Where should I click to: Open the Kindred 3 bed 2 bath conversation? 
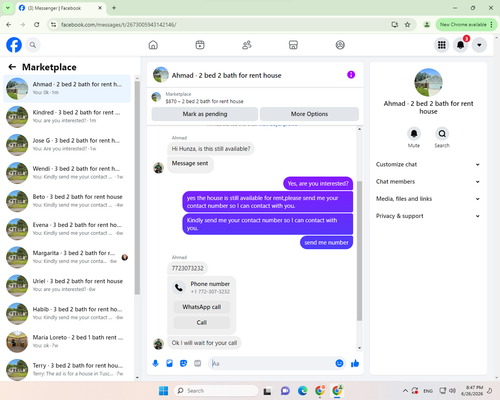67,116
